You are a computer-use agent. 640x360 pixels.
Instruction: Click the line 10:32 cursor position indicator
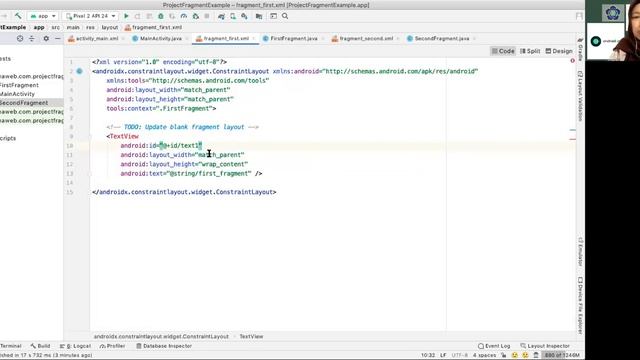pyautogui.click(x=428, y=355)
